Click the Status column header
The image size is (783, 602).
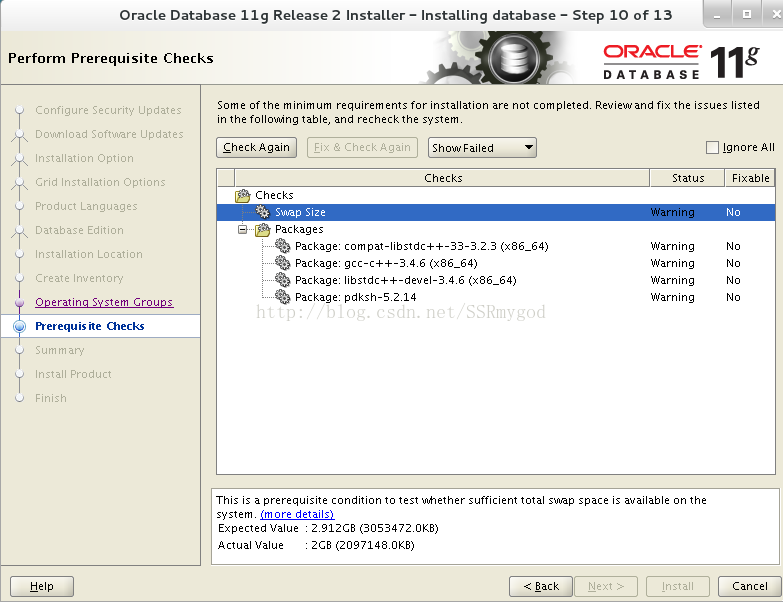(x=688, y=178)
